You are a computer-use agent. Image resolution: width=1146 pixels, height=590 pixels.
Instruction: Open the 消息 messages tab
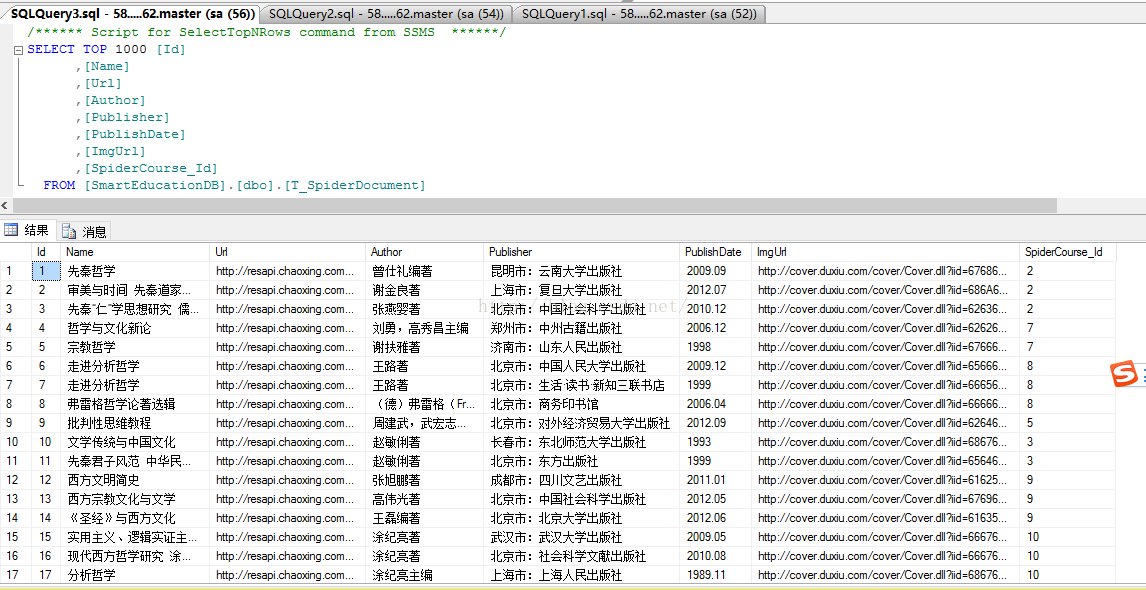pyautogui.click(x=85, y=232)
